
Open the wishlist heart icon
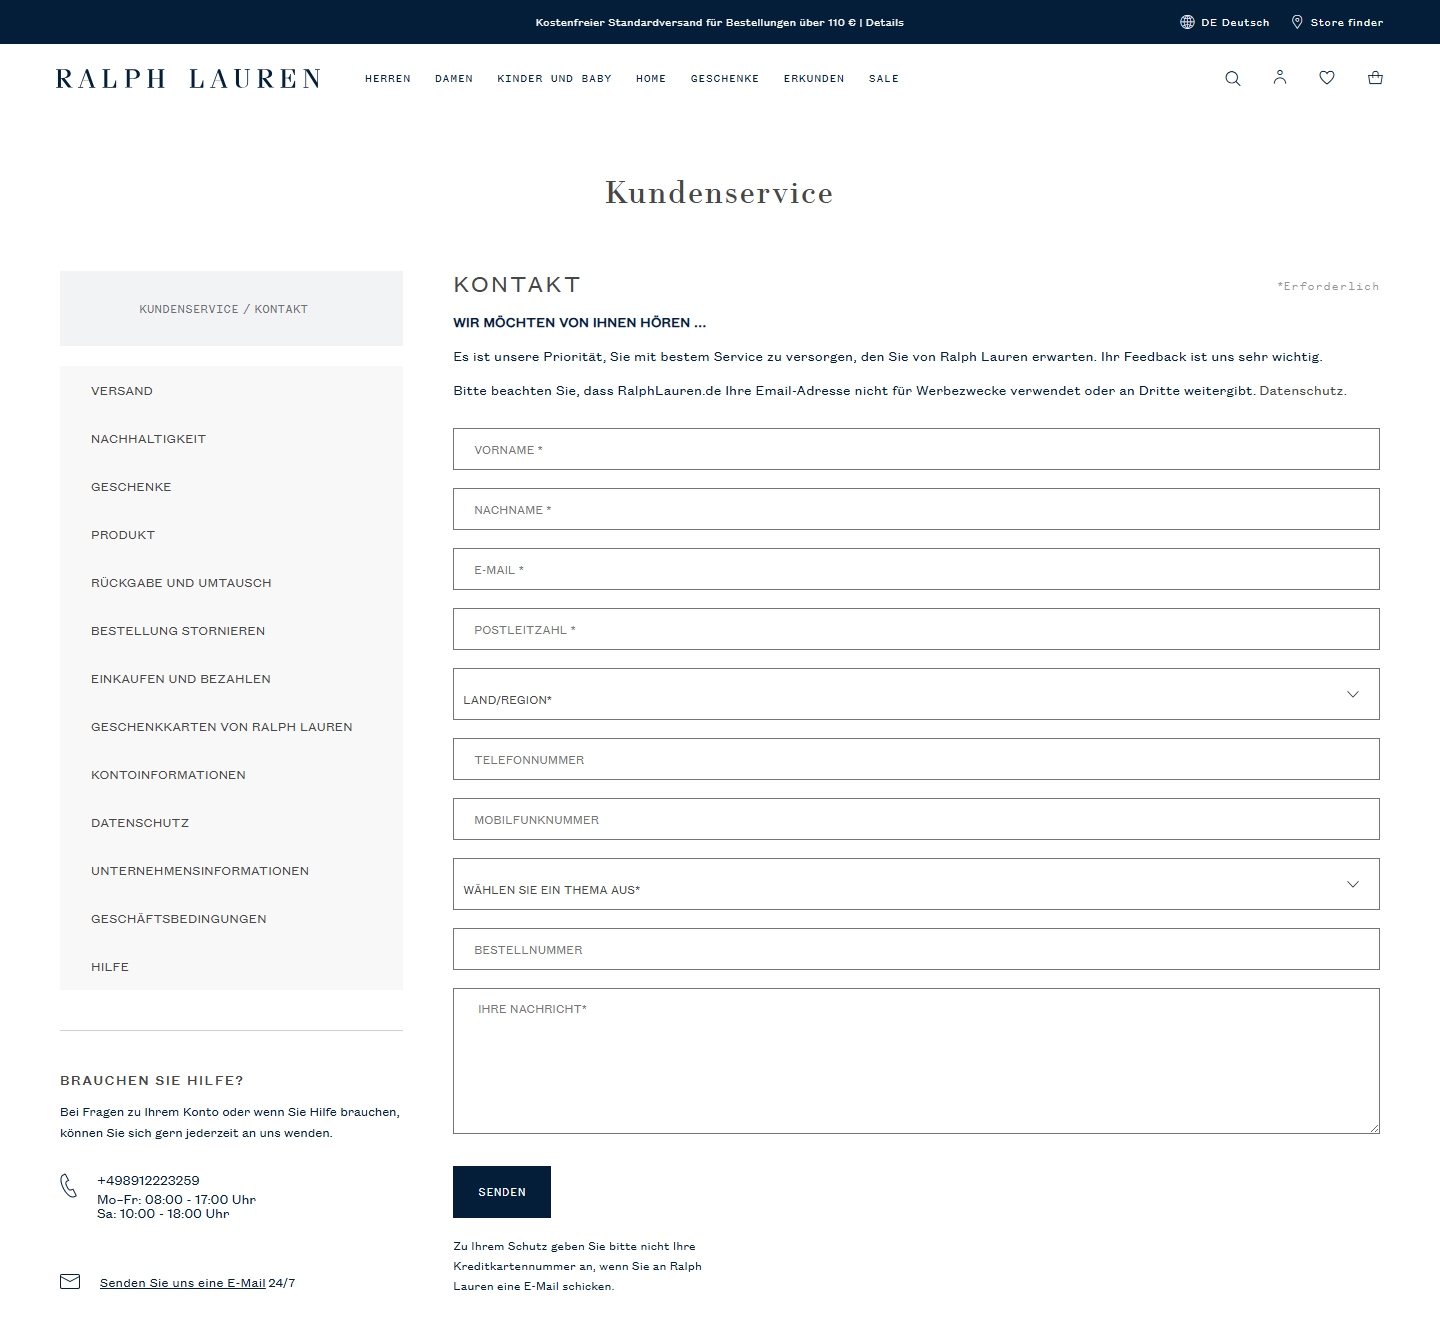point(1327,77)
